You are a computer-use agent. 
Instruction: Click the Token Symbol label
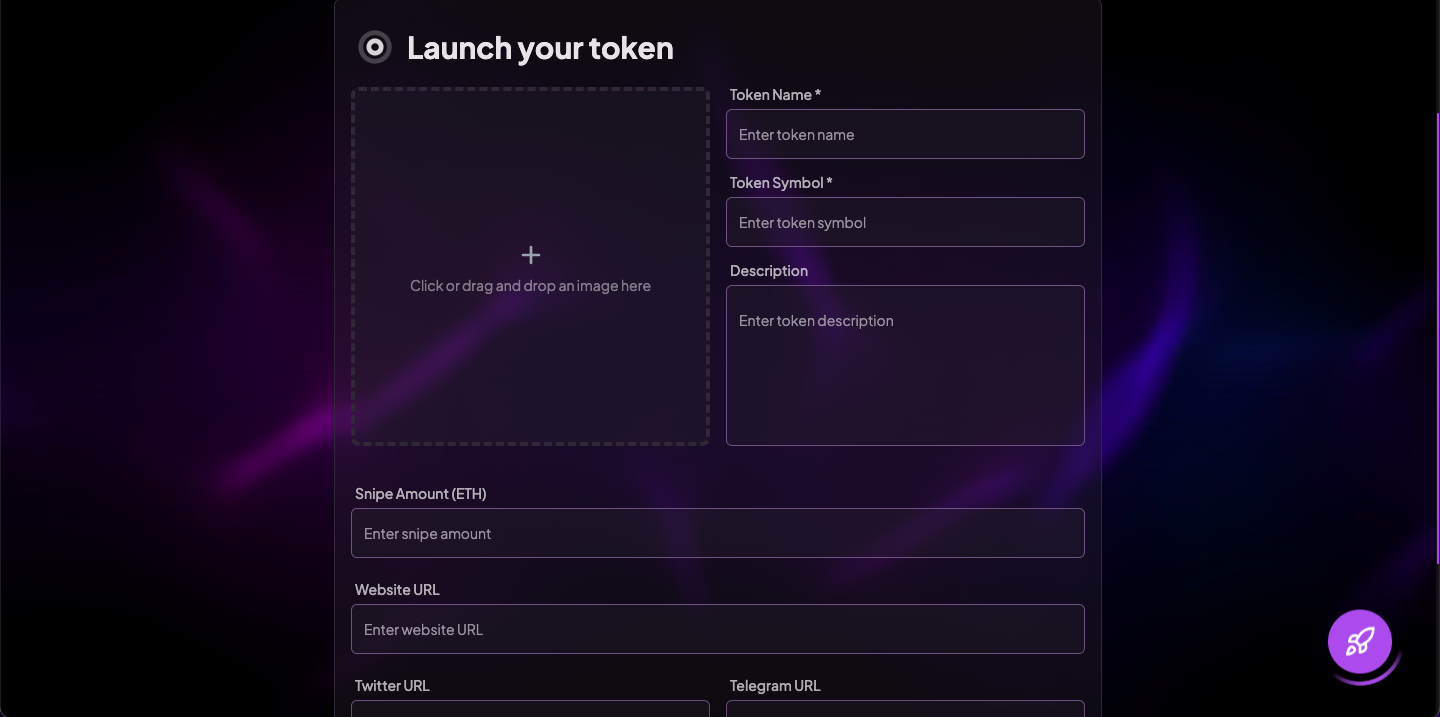(x=781, y=183)
